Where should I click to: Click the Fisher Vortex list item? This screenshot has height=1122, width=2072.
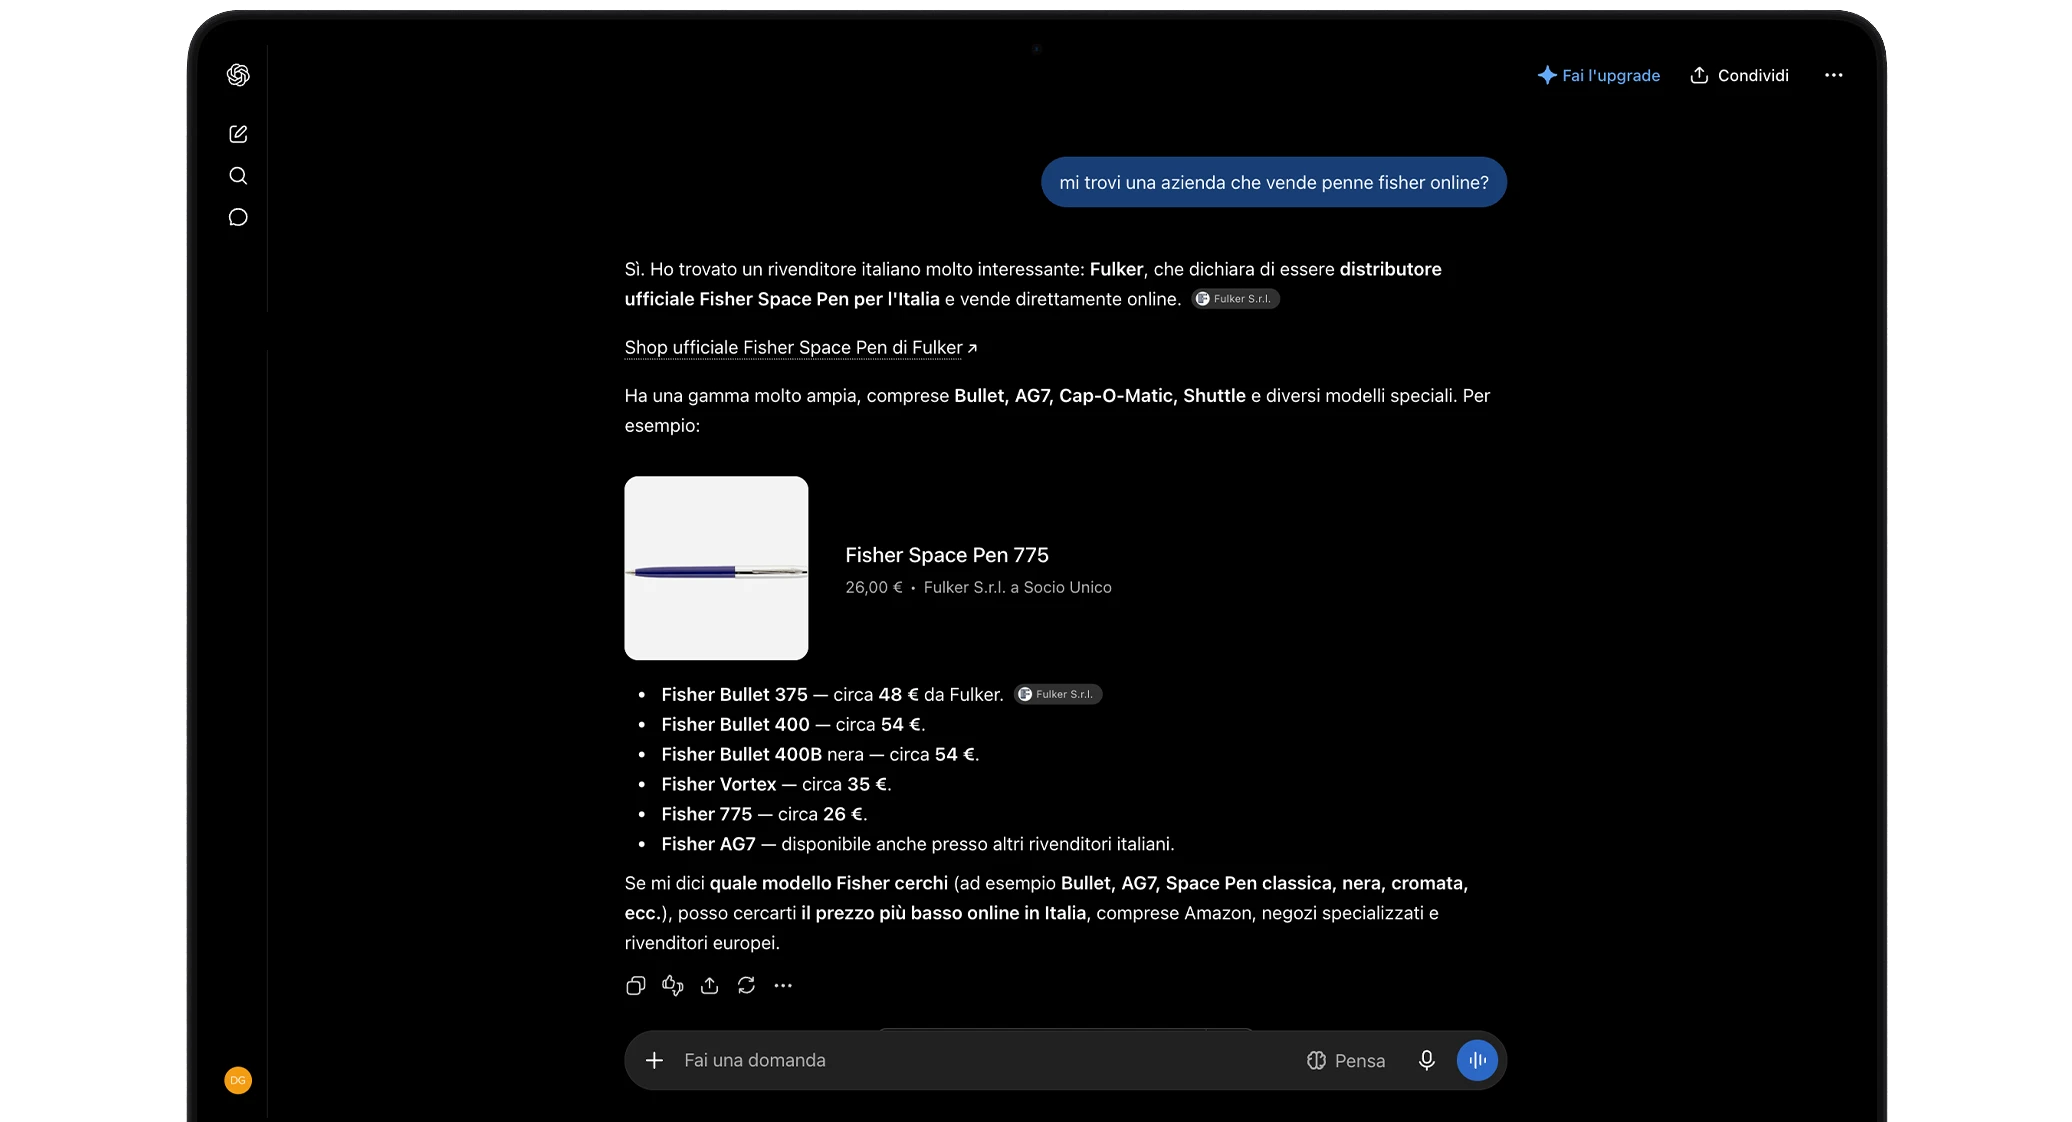(776, 784)
